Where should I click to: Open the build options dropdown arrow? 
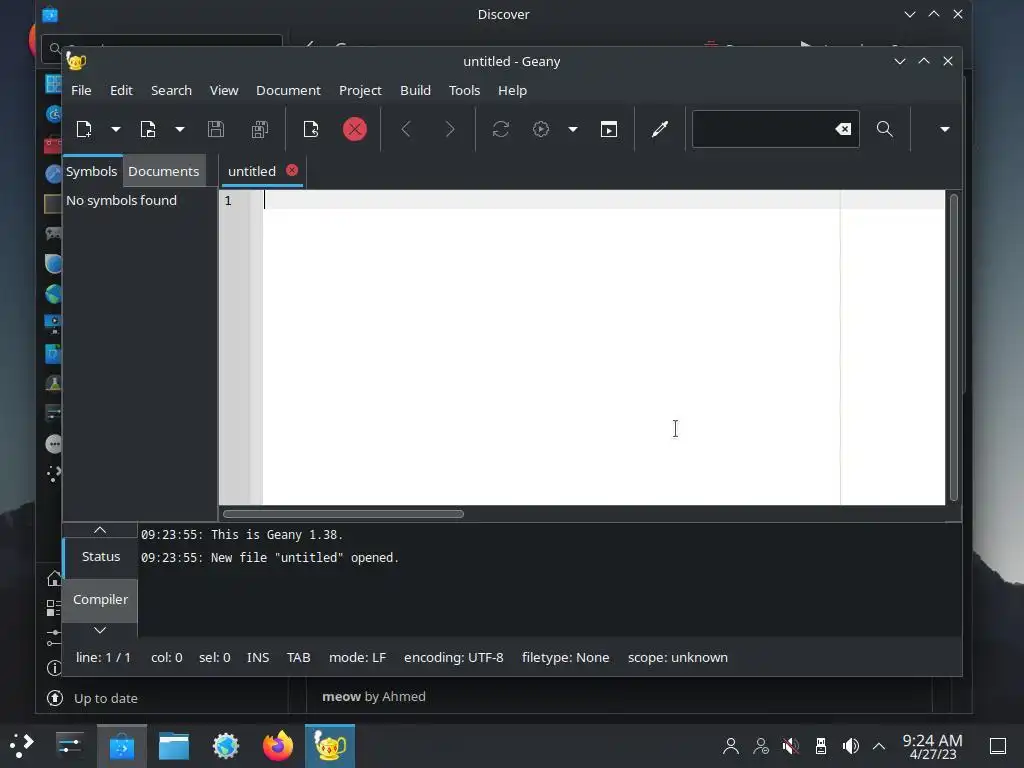coord(573,129)
